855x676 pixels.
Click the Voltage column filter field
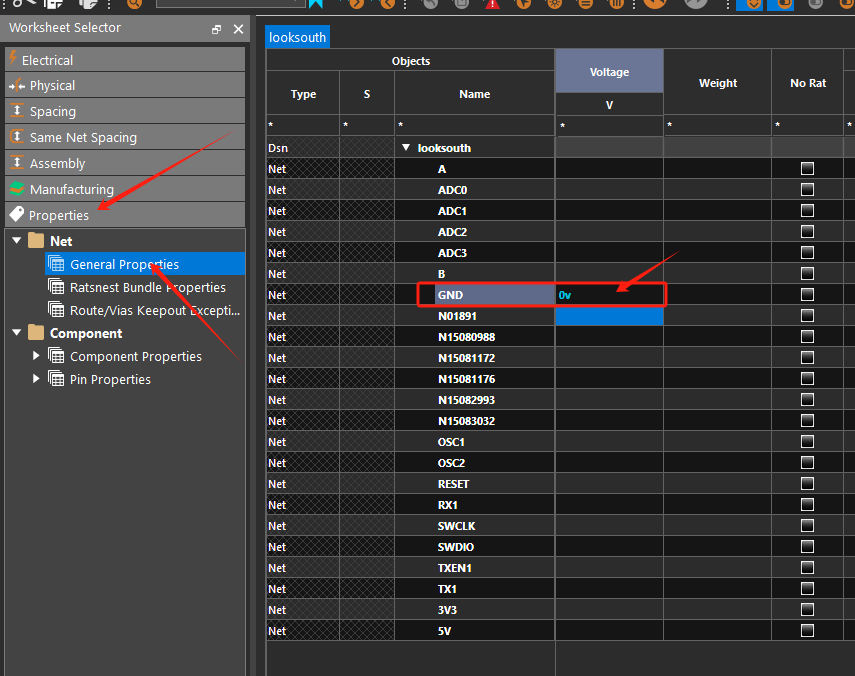609,125
